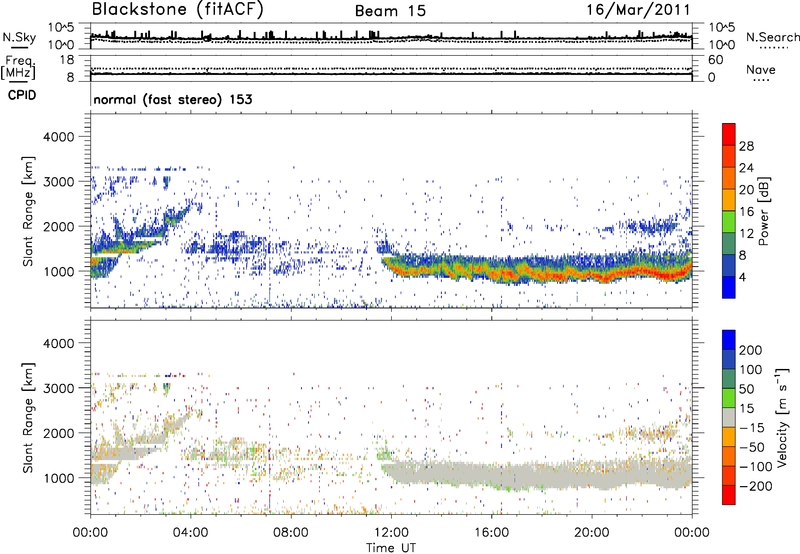
Task: Click the strong red-orange backscatter band after 12:00
Action: 541,274
